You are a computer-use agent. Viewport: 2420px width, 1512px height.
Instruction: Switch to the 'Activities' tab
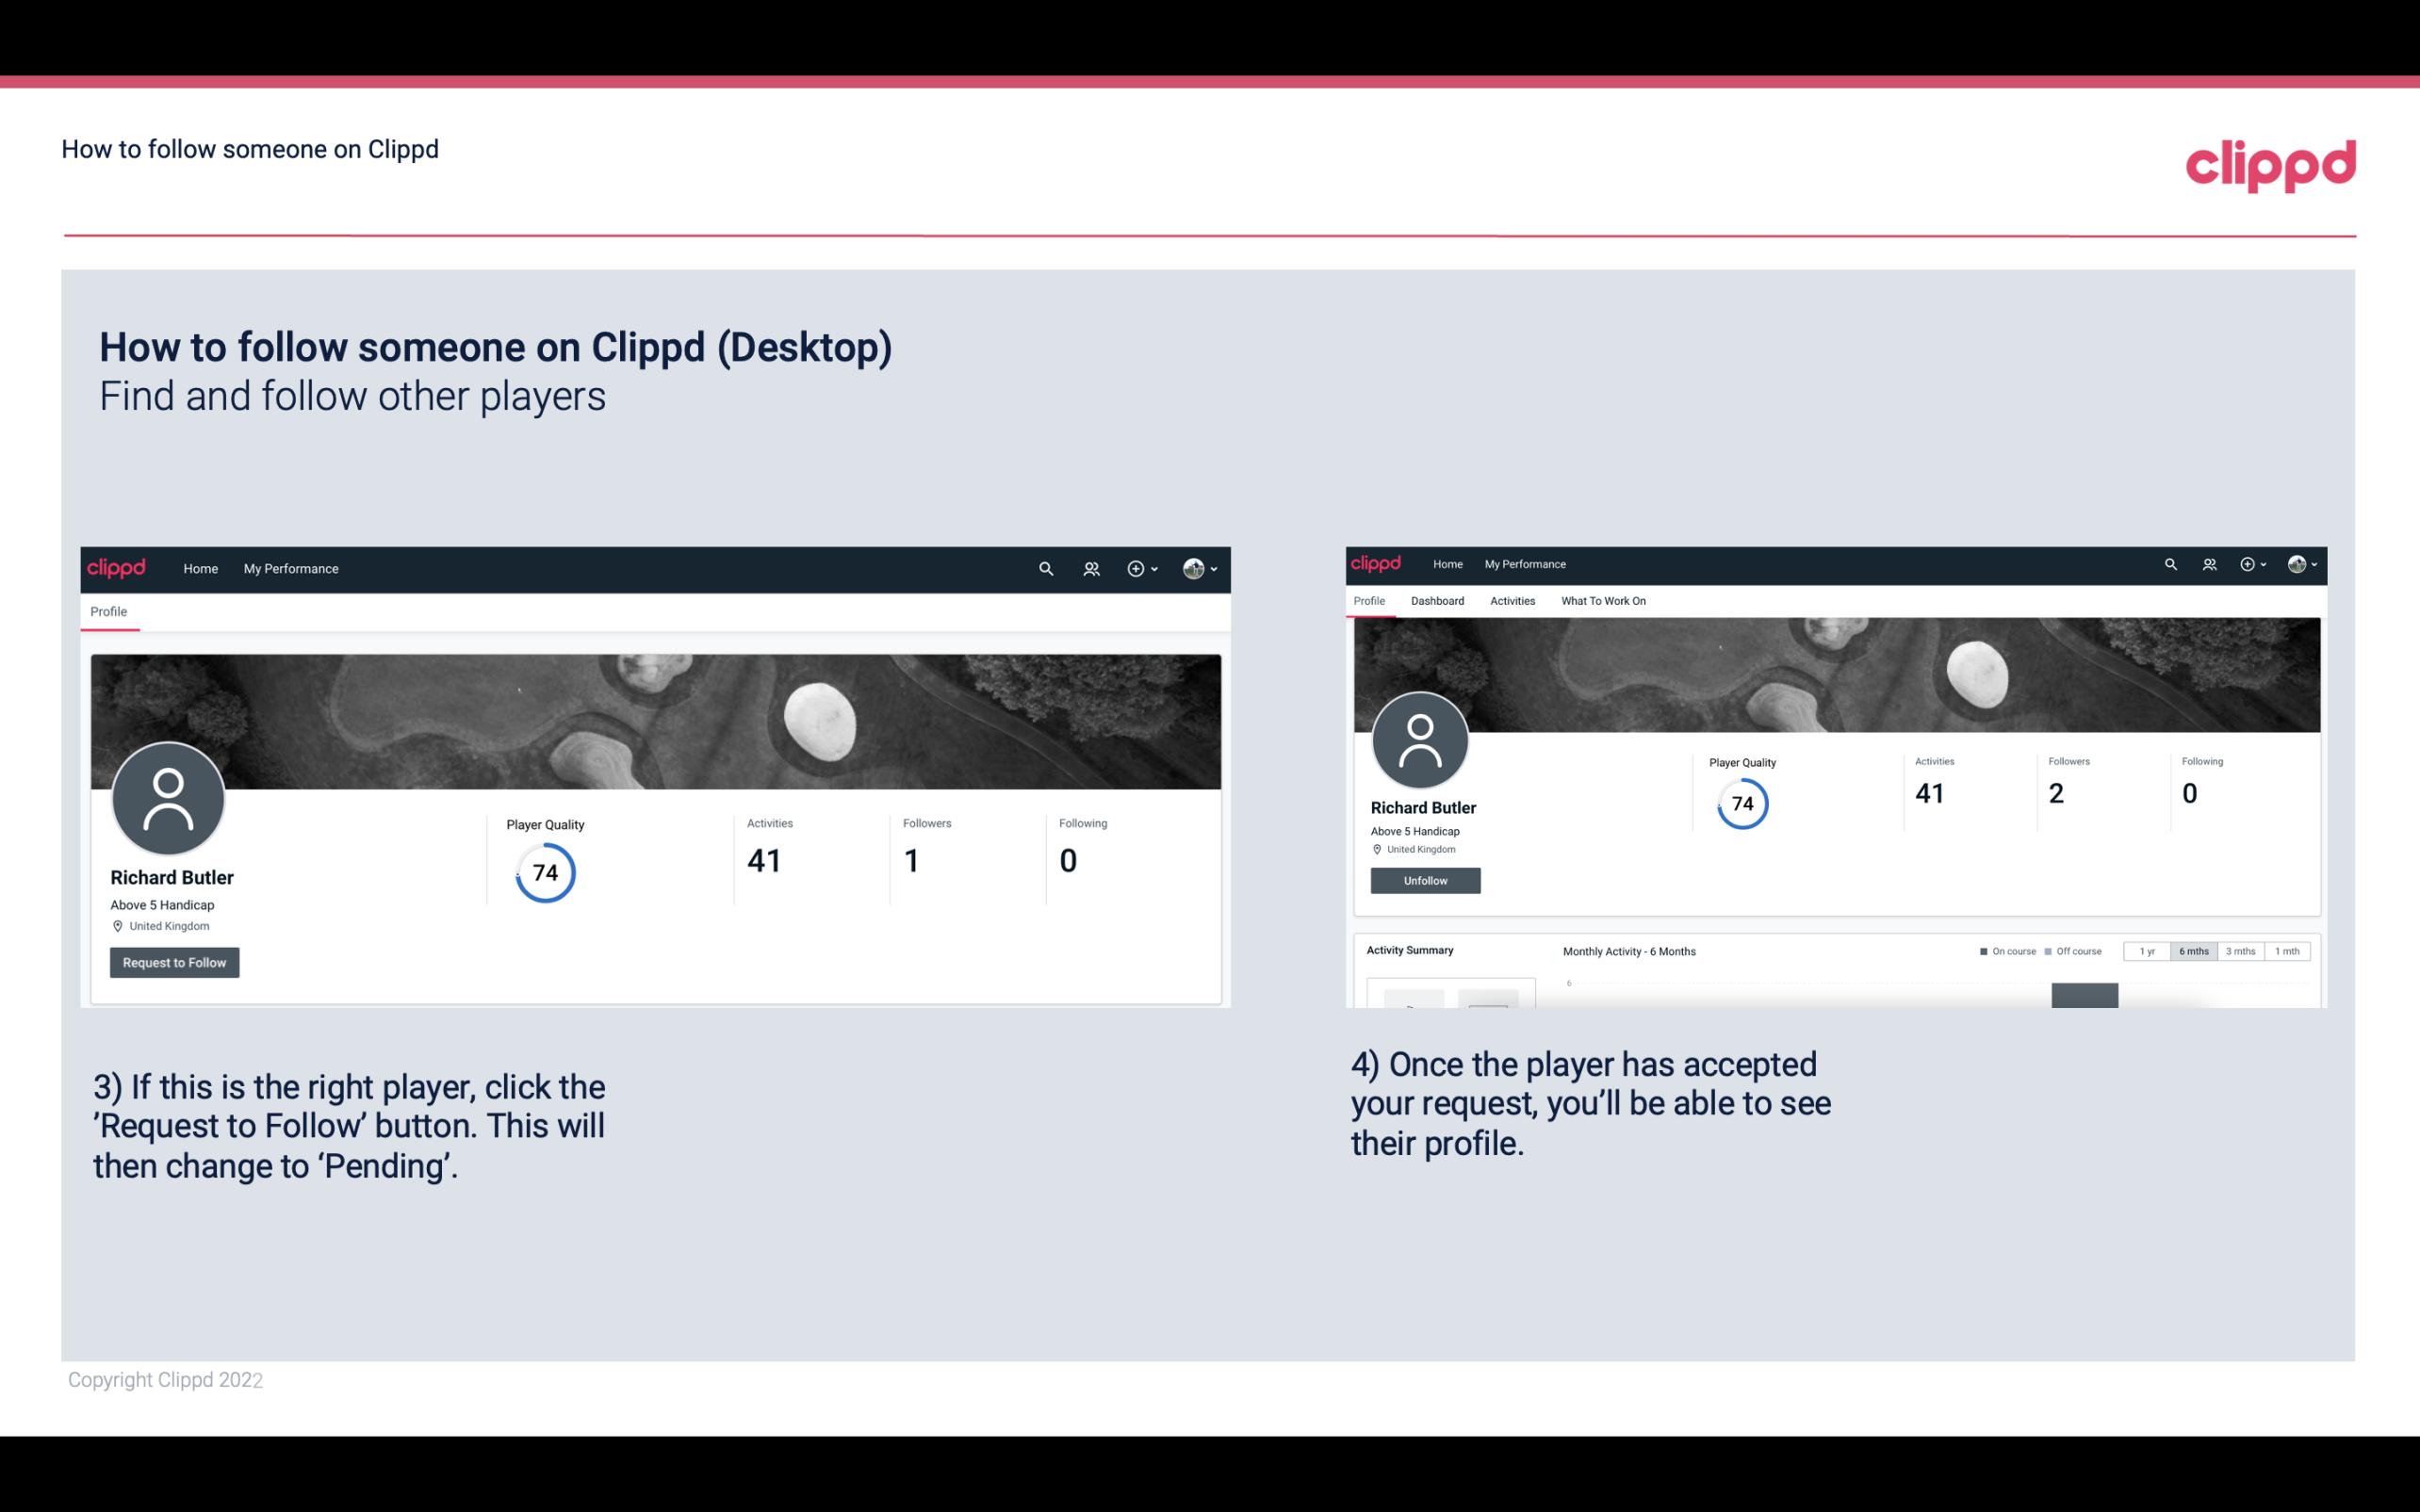pos(1509,601)
